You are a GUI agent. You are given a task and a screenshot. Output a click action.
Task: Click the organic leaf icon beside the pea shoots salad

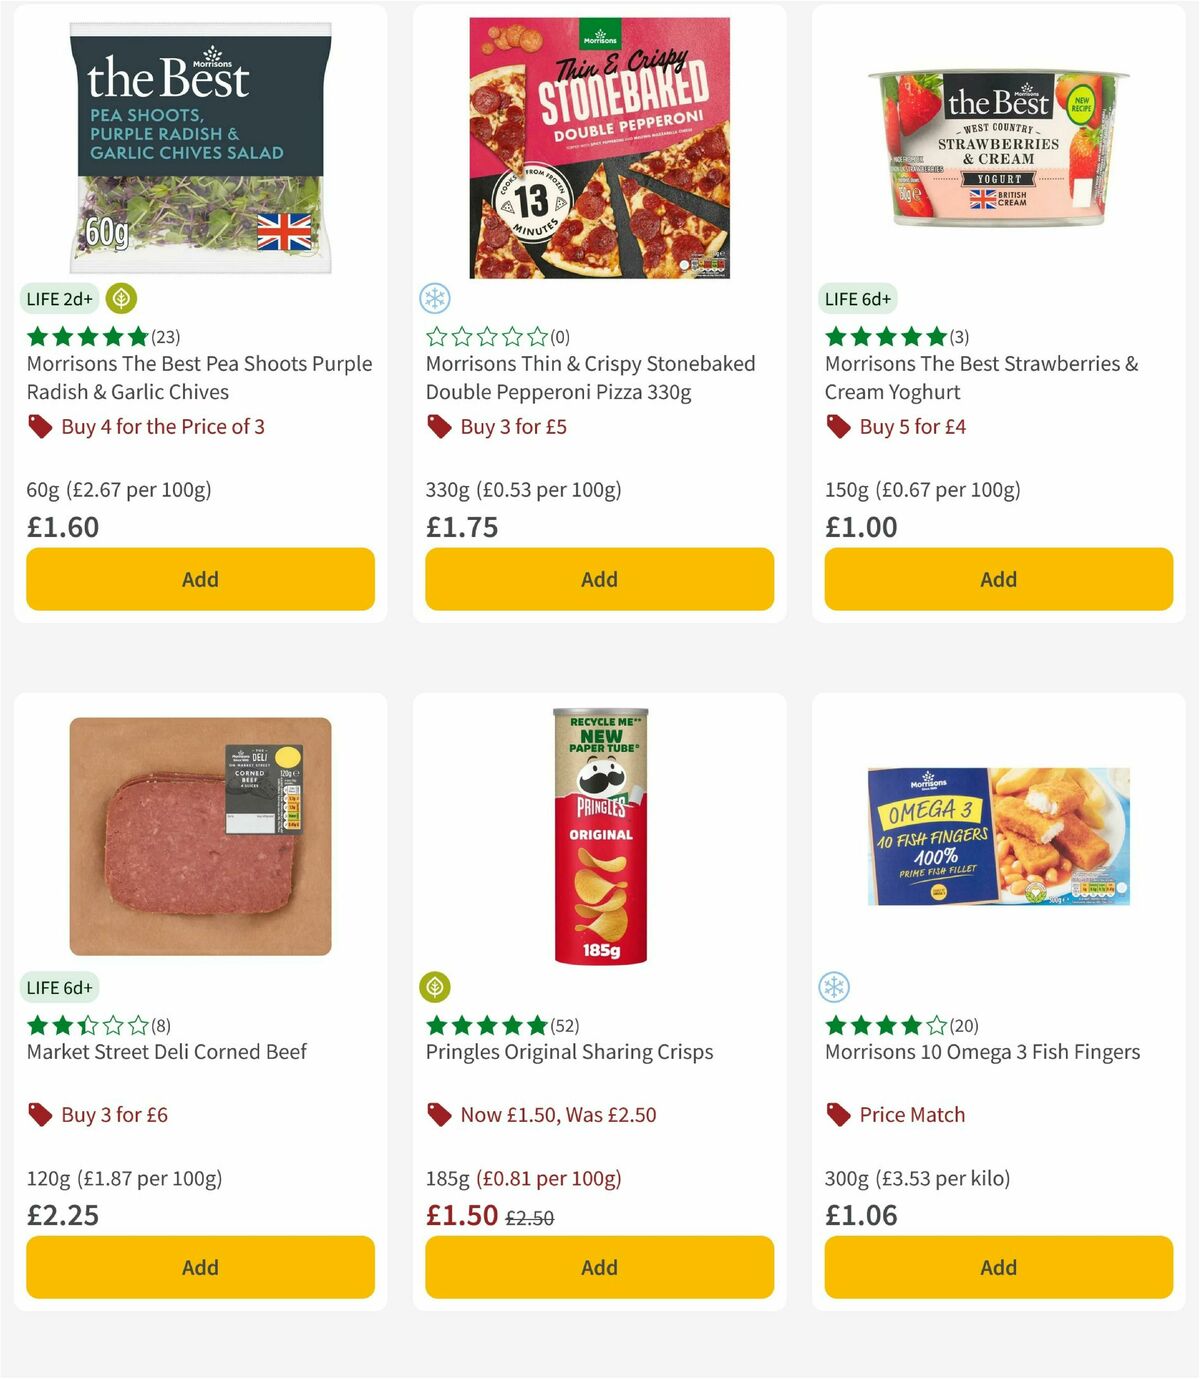[x=119, y=298]
